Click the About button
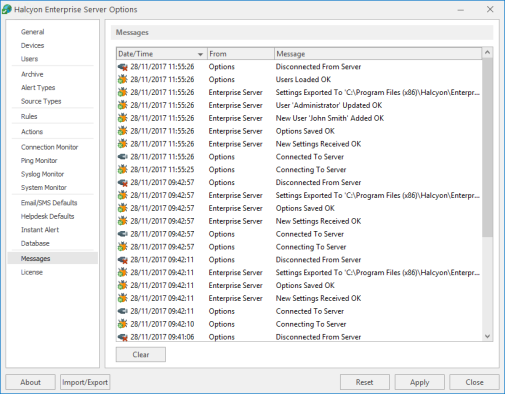Image resolution: width=505 pixels, height=394 pixels. click(x=30, y=382)
